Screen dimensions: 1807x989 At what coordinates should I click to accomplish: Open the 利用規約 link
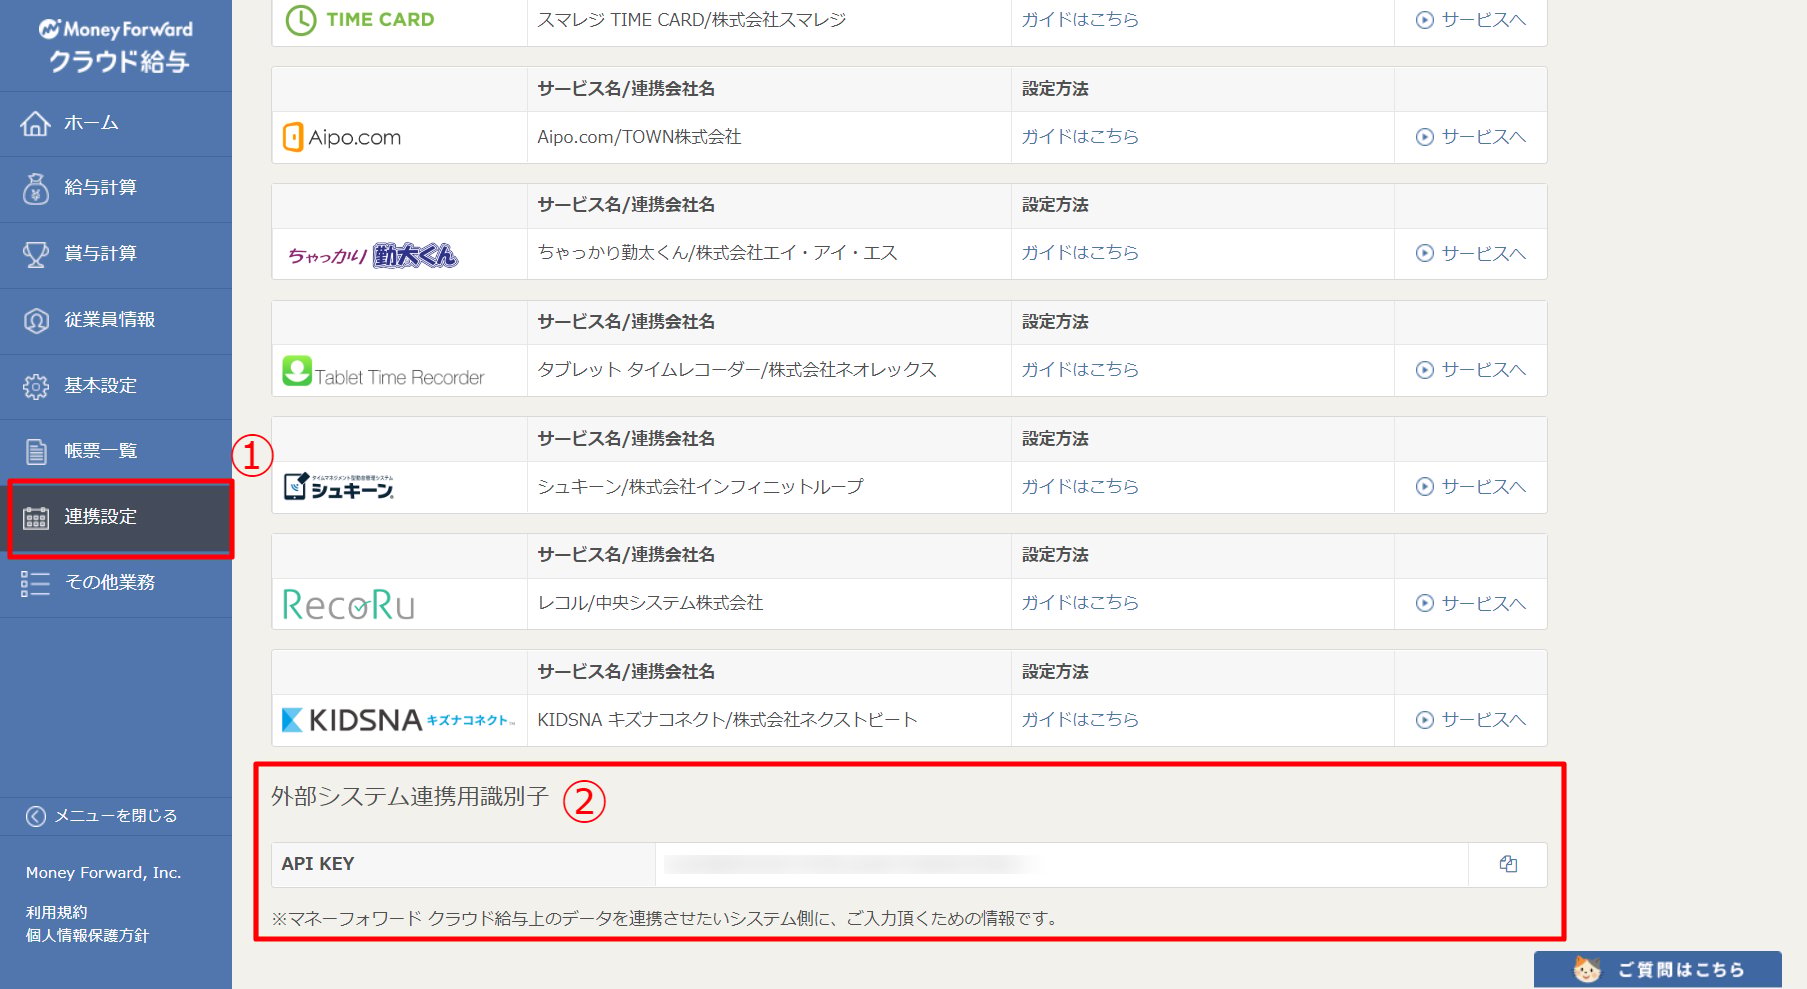pos(56,912)
